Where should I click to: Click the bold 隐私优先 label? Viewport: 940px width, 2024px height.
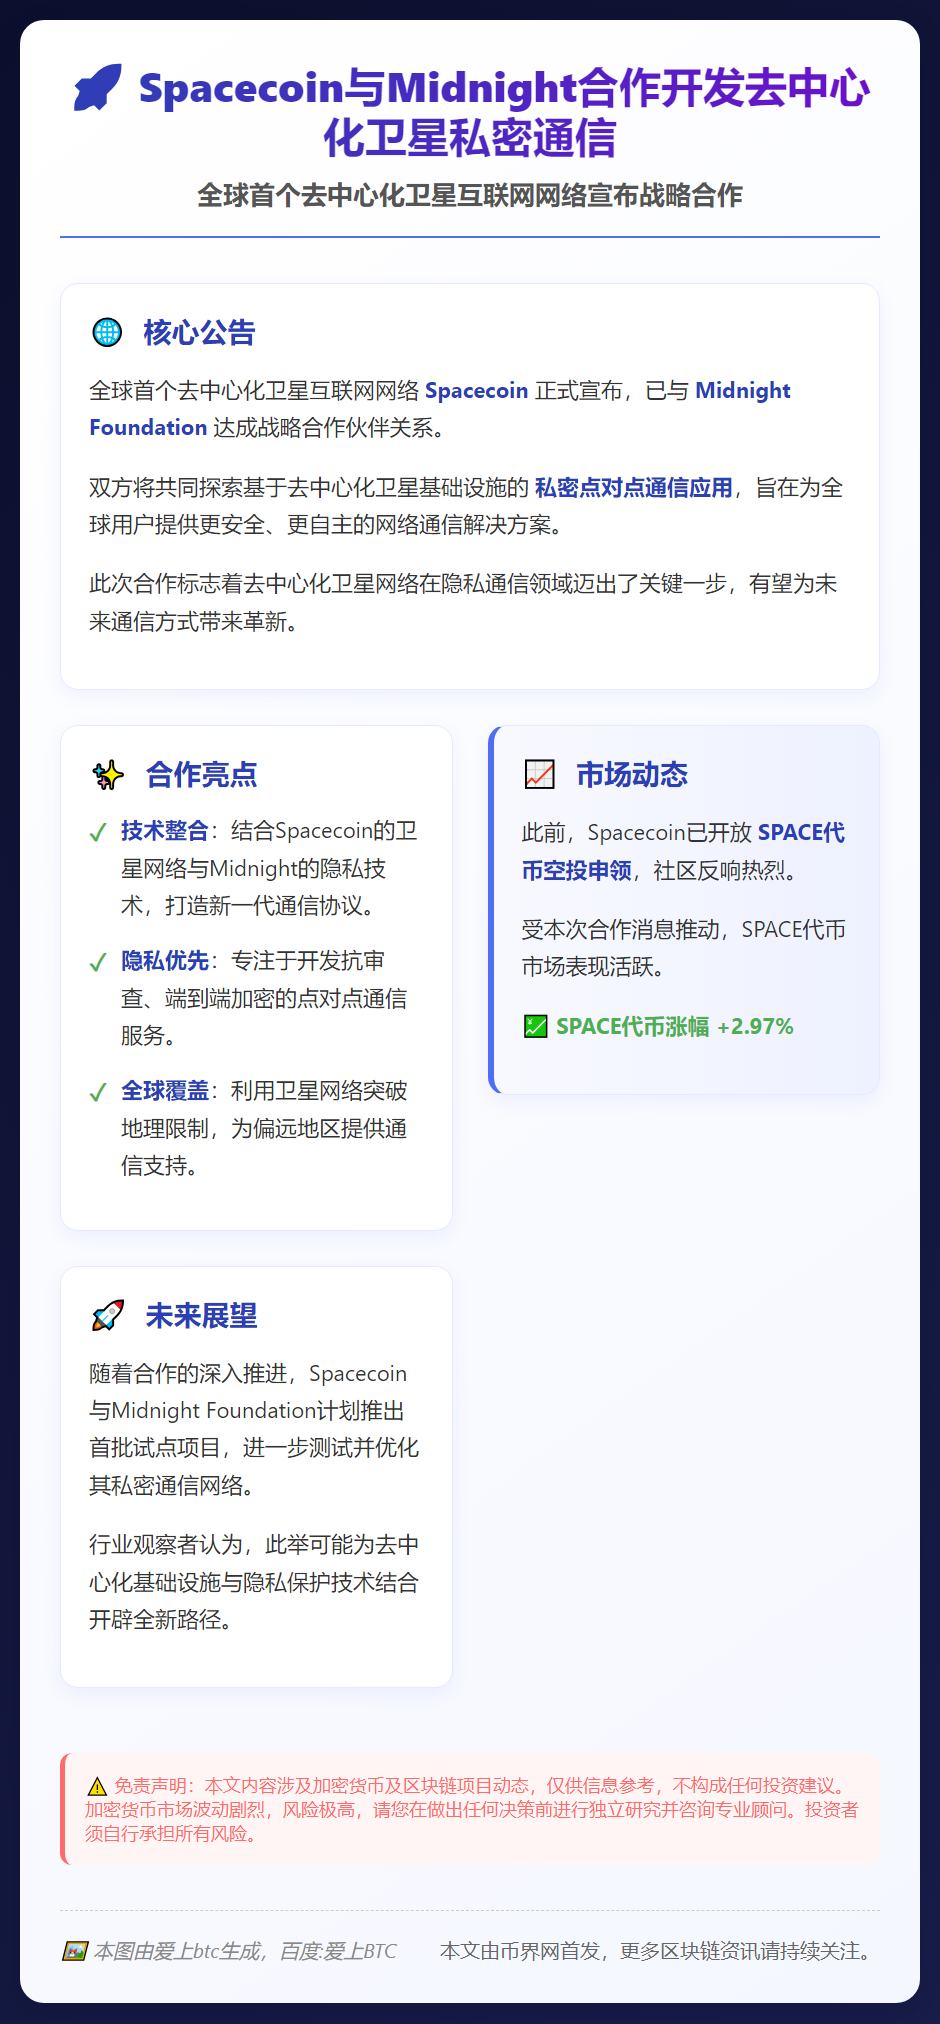coord(165,961)
